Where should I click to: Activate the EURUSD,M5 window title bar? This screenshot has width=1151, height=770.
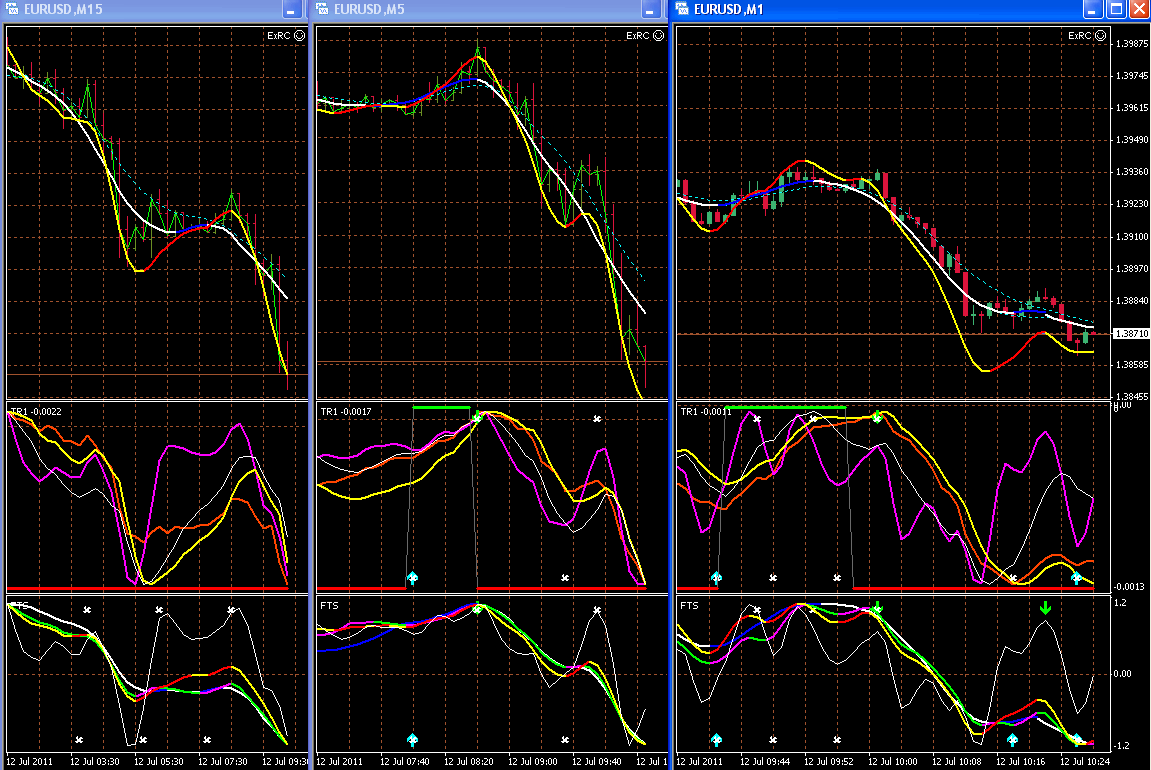pyautogui.click(x=489, y=10)
